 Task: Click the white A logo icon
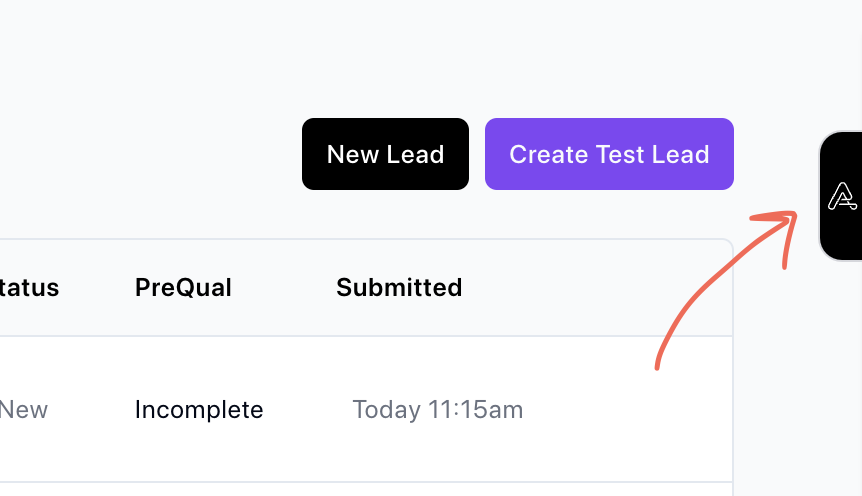[842, 197]
